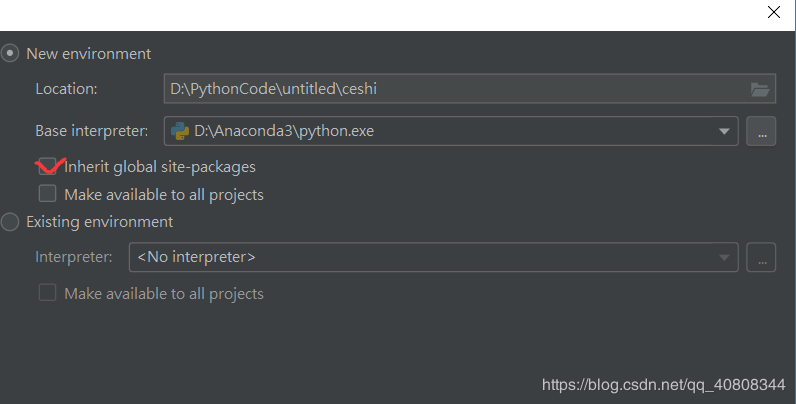Screen dimensions: 796x404
Task: Close the dialog with the X button
Action: tap(774, 13)
